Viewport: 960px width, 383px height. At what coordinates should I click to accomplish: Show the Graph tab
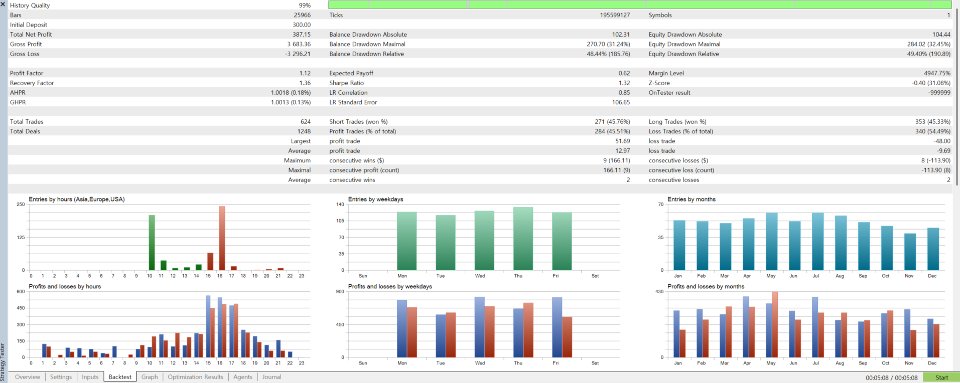click(x=149, y=377)
